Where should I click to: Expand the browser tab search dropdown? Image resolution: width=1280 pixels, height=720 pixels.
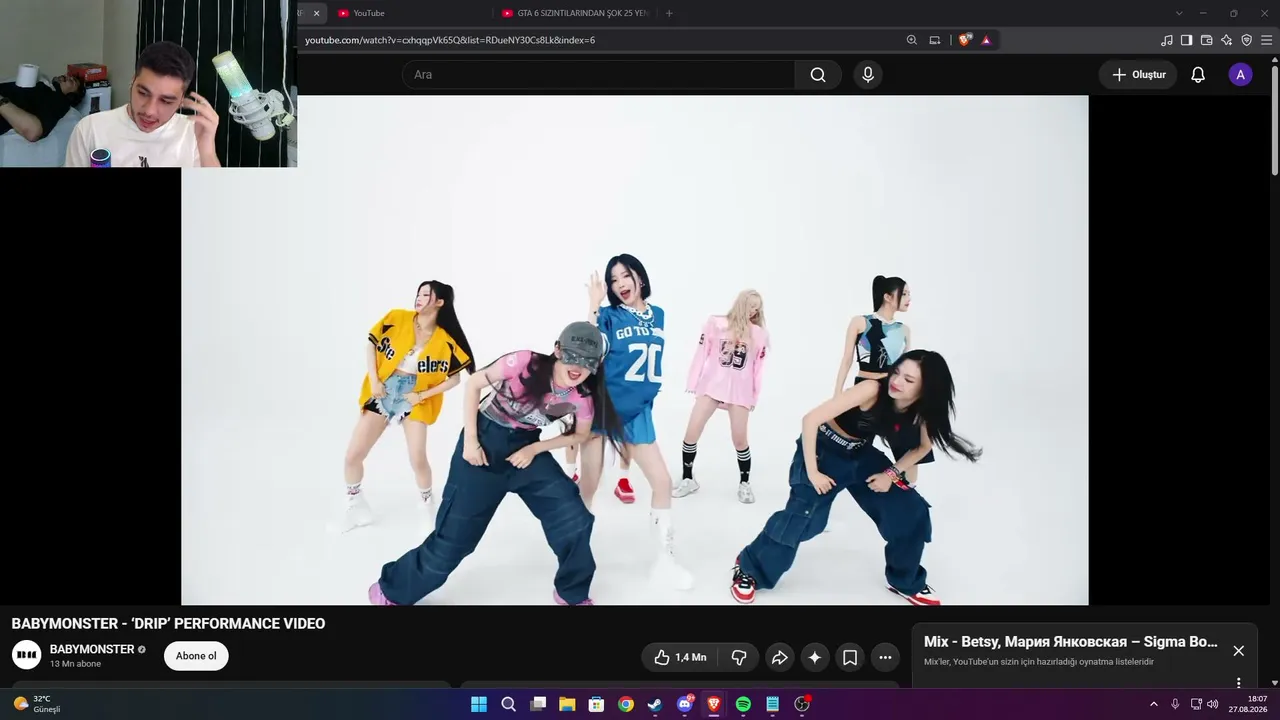(1179, 13)
